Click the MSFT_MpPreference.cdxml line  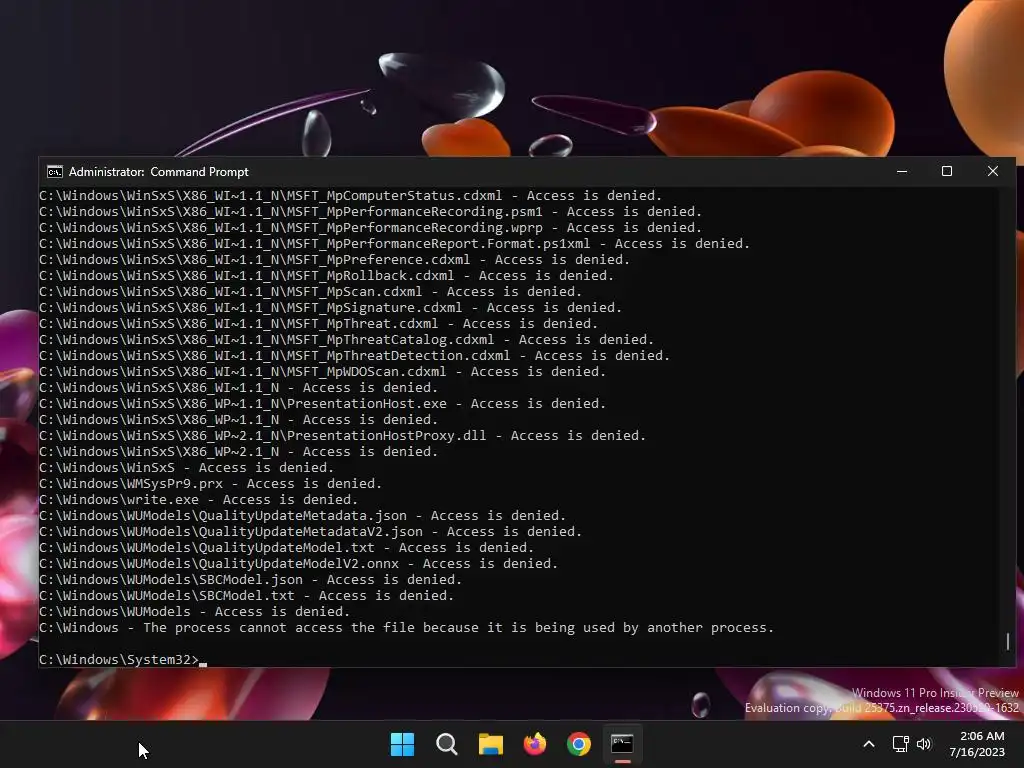pos(334,260)
